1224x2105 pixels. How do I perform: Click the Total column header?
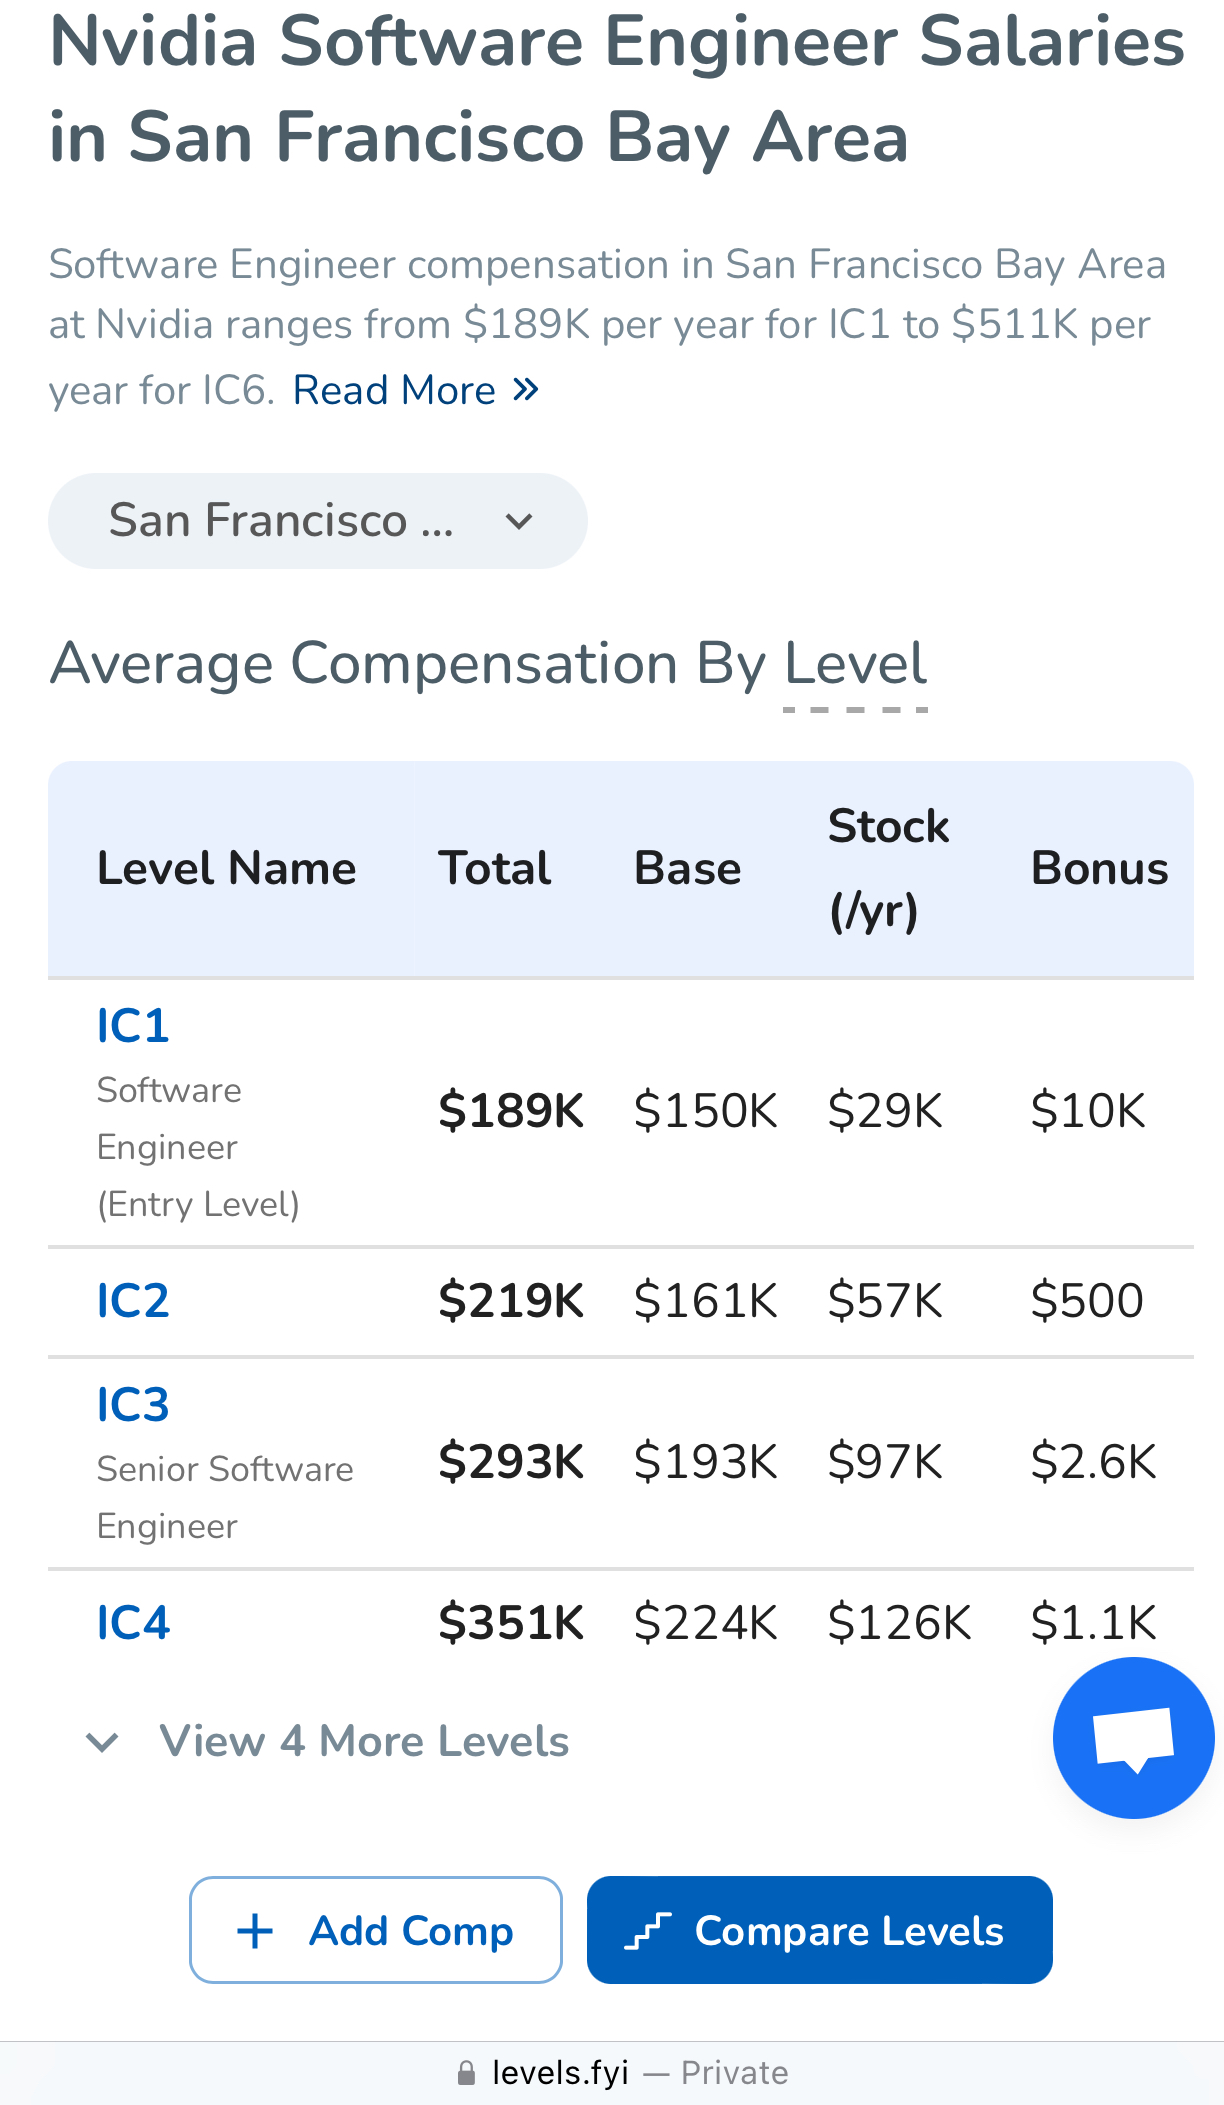point(495,868)
